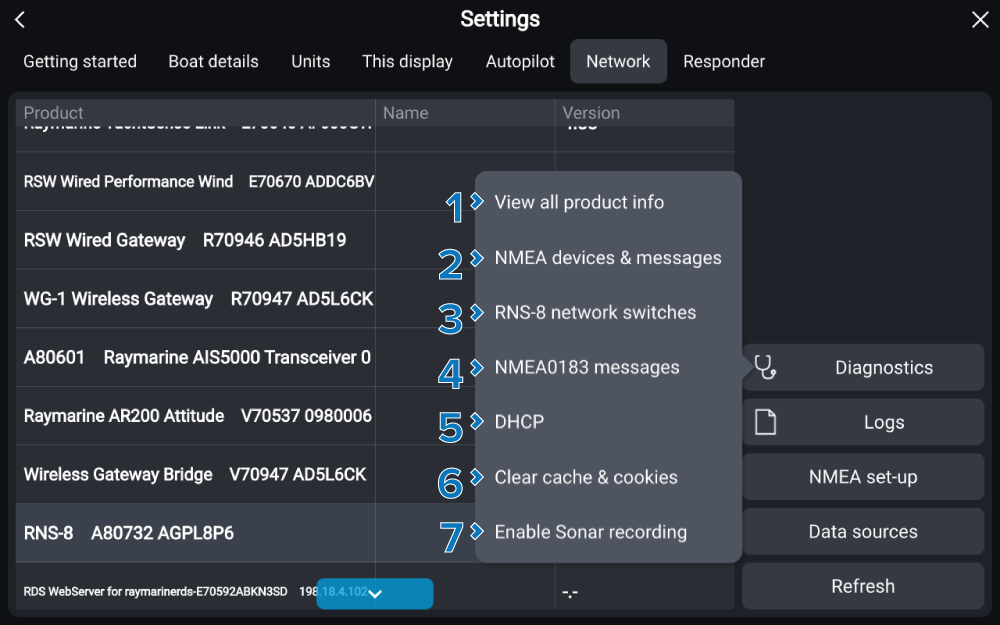Choose NMEA devices & messages option

click(607, 258)
